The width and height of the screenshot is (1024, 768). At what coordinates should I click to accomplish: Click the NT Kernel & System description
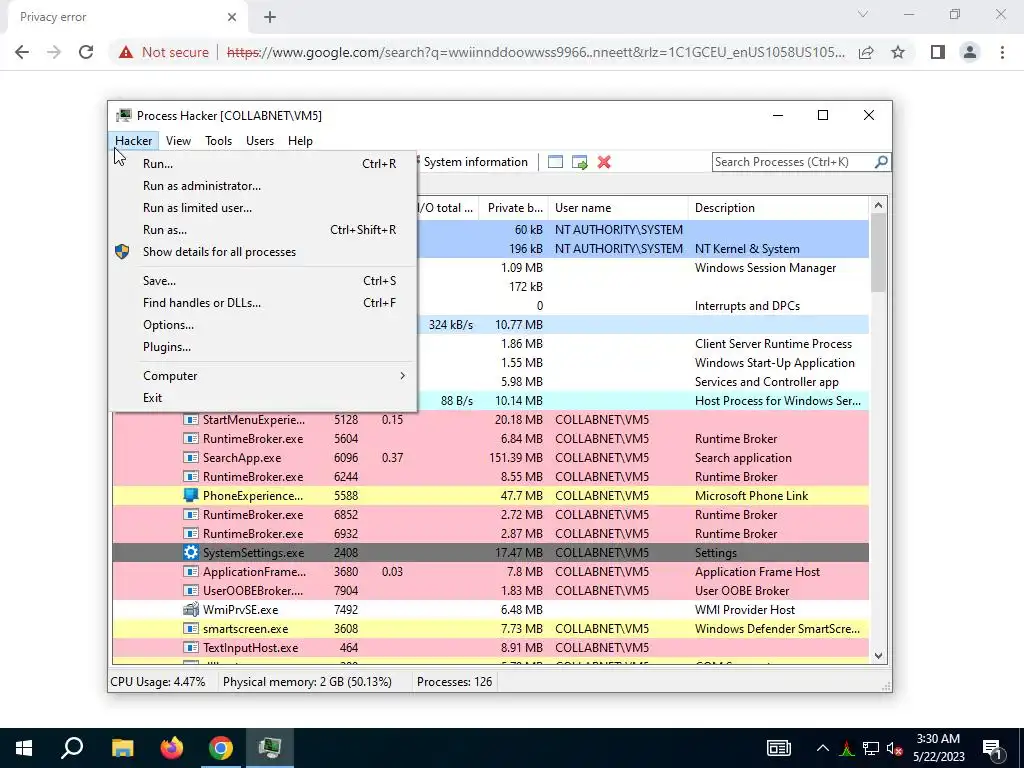point(746,249)
